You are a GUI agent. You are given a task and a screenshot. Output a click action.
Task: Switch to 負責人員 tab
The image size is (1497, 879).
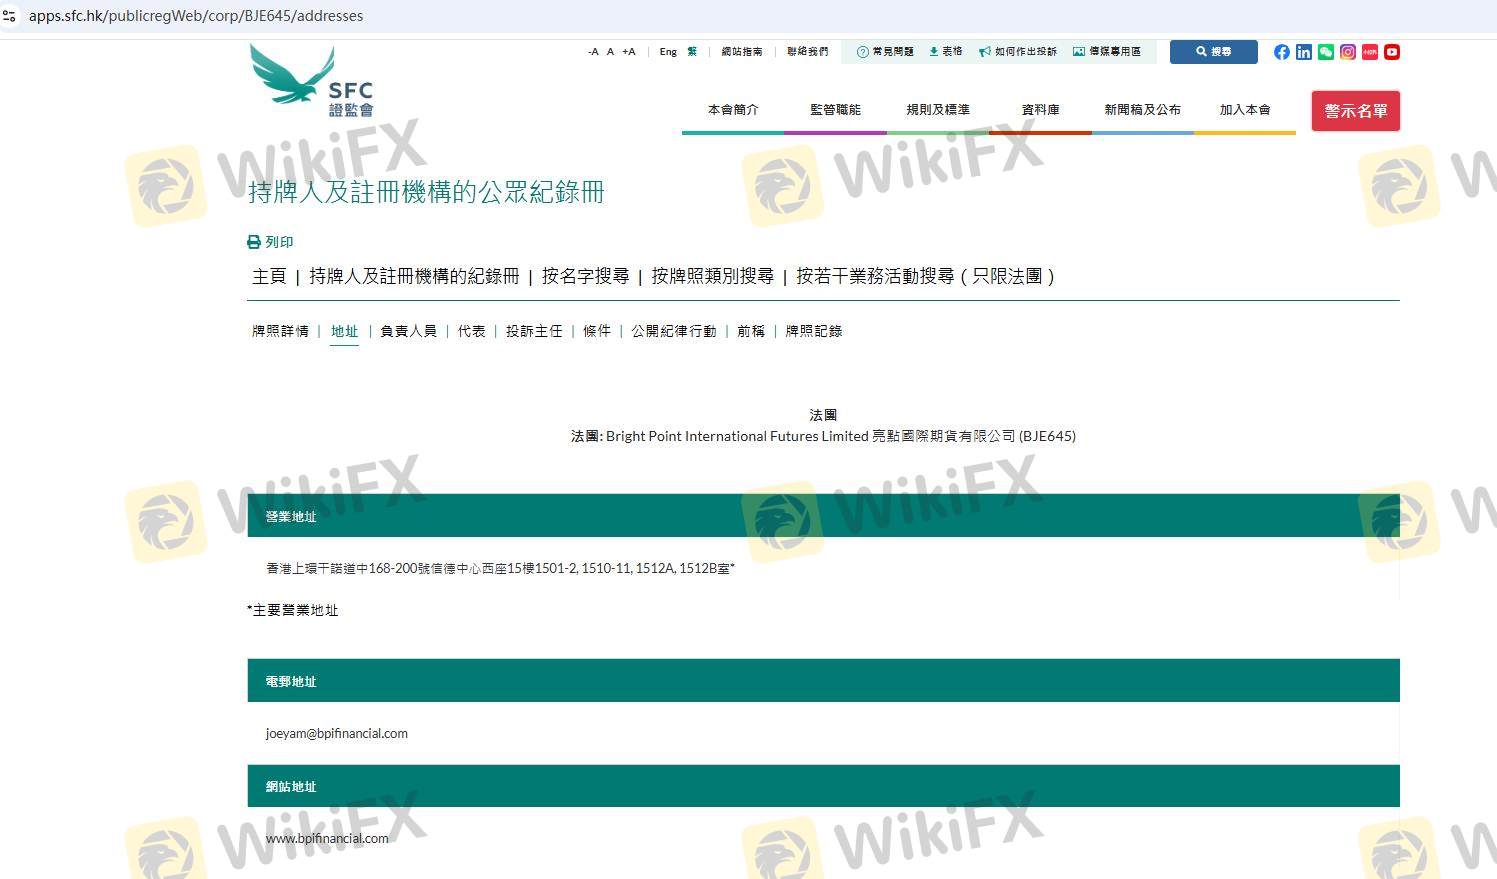point(408,331)
